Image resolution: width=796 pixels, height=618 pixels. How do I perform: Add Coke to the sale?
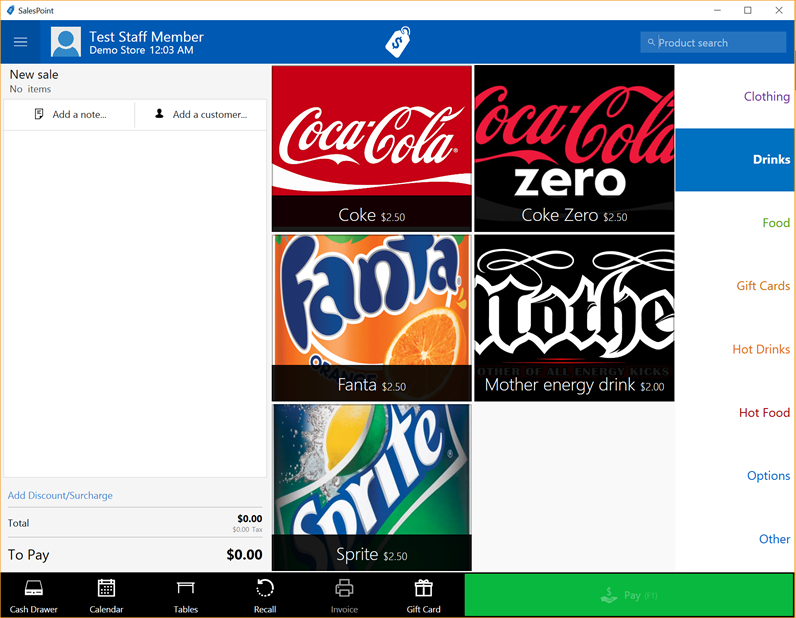[372, 148]
